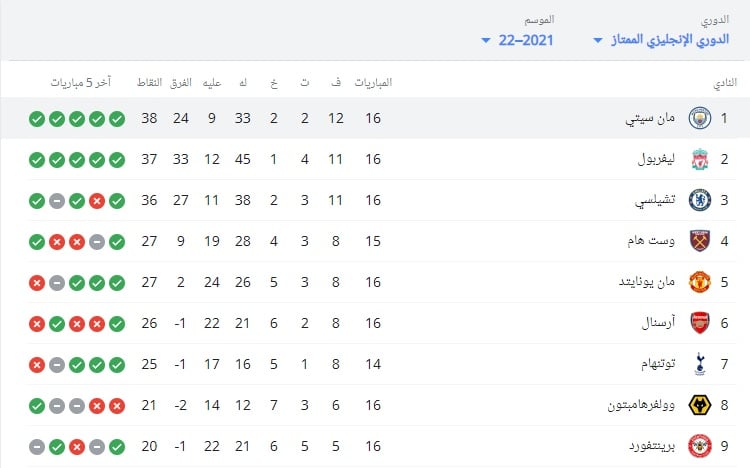Click the Arsenal club crest
The image size is (750, 468).
700,323
